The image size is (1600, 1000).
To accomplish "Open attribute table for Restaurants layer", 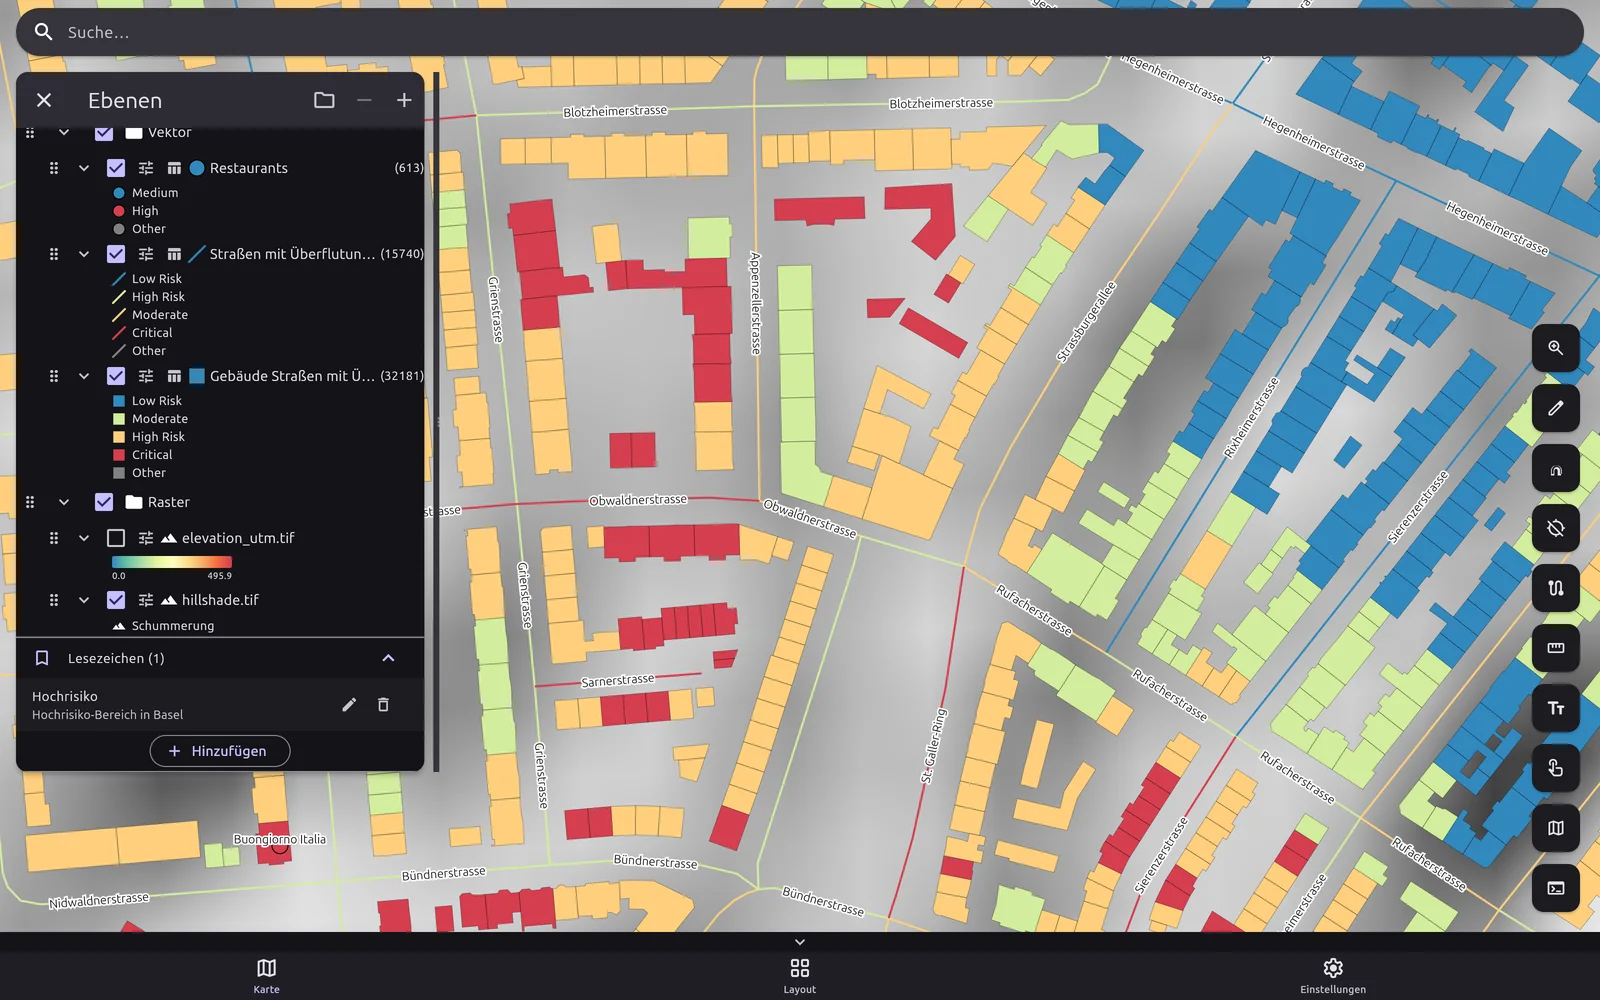I will 174,168.
